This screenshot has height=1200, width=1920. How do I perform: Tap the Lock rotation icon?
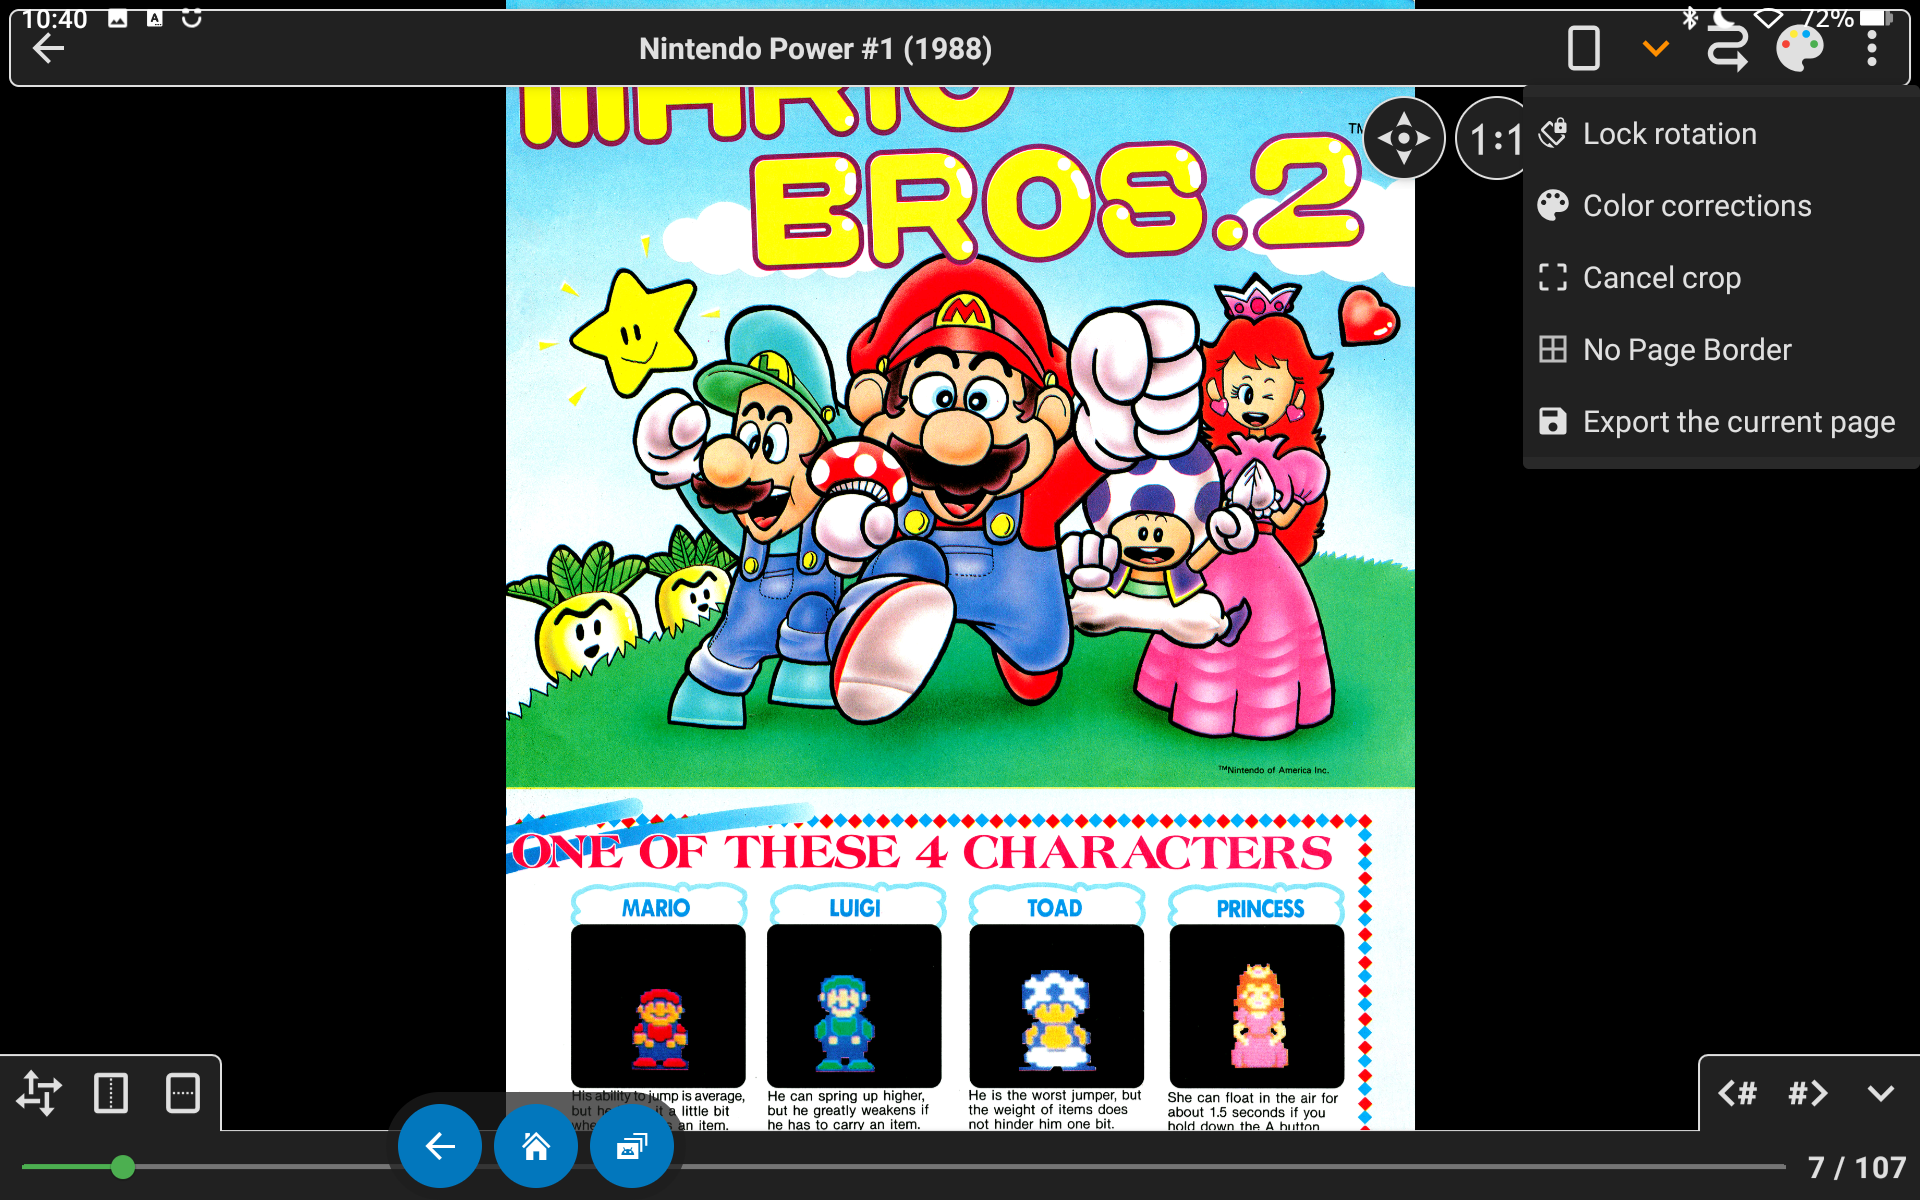(x=1553, y=133)
